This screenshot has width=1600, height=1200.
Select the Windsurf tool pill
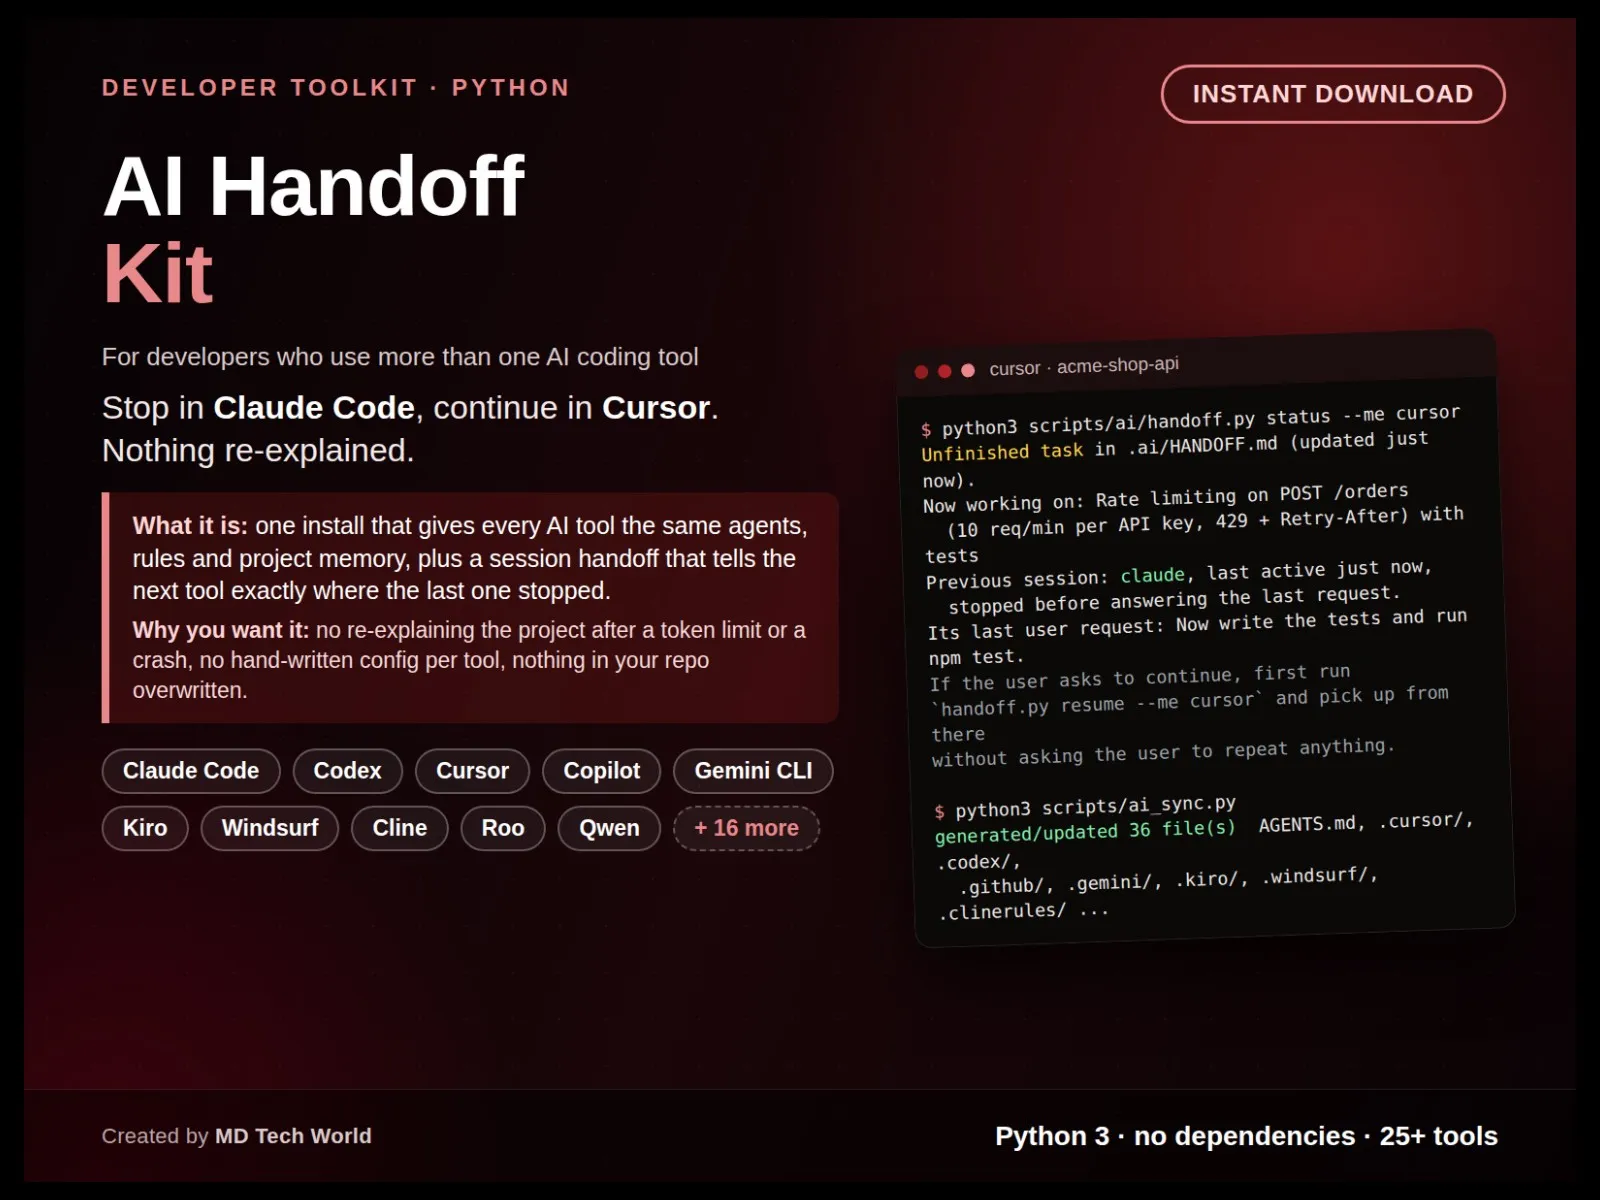coord(270,828)
